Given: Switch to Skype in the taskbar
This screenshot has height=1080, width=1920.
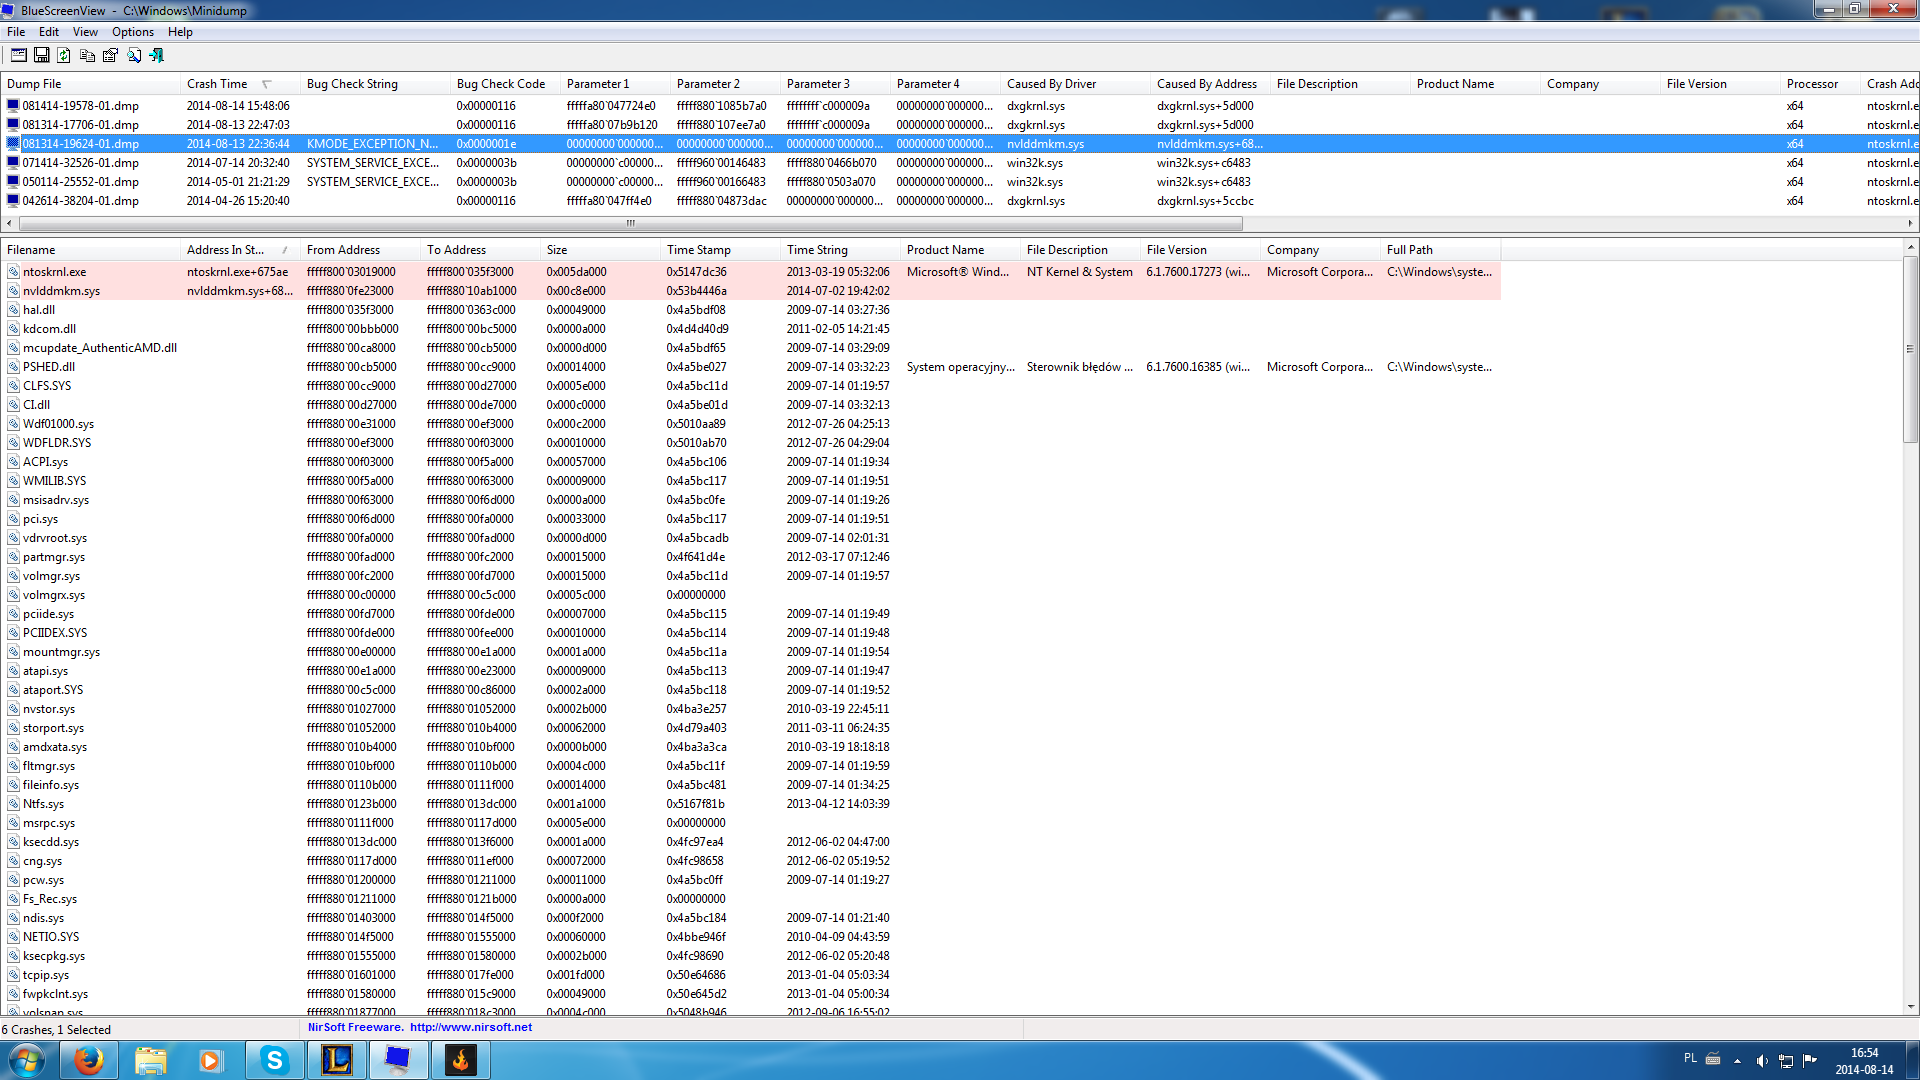Looking at the screenshot, I should tap(274, 1060).
